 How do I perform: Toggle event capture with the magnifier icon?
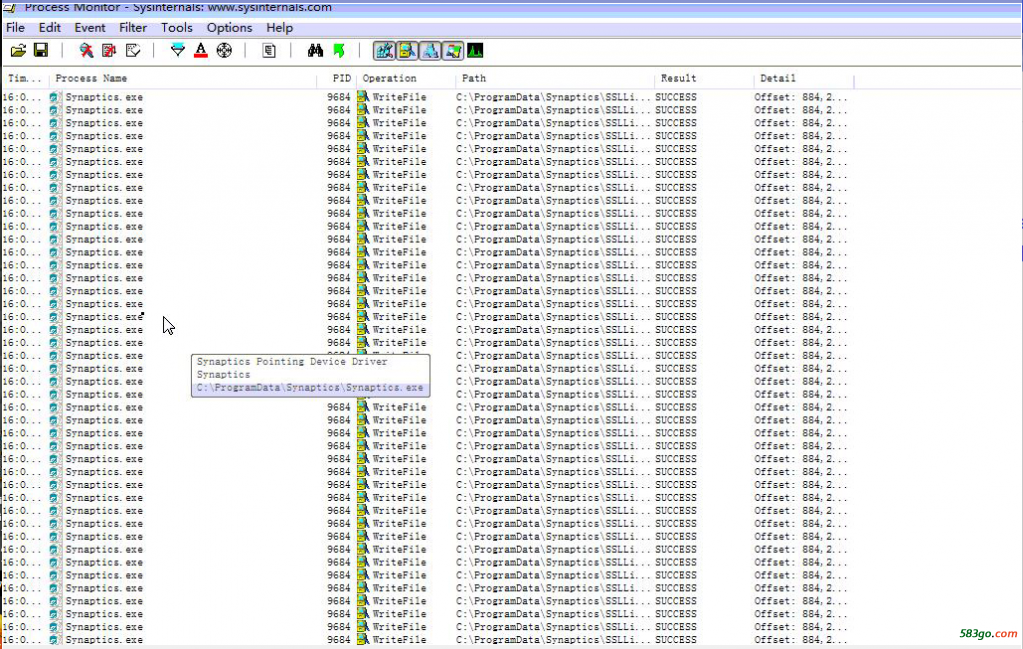point(86,50)
